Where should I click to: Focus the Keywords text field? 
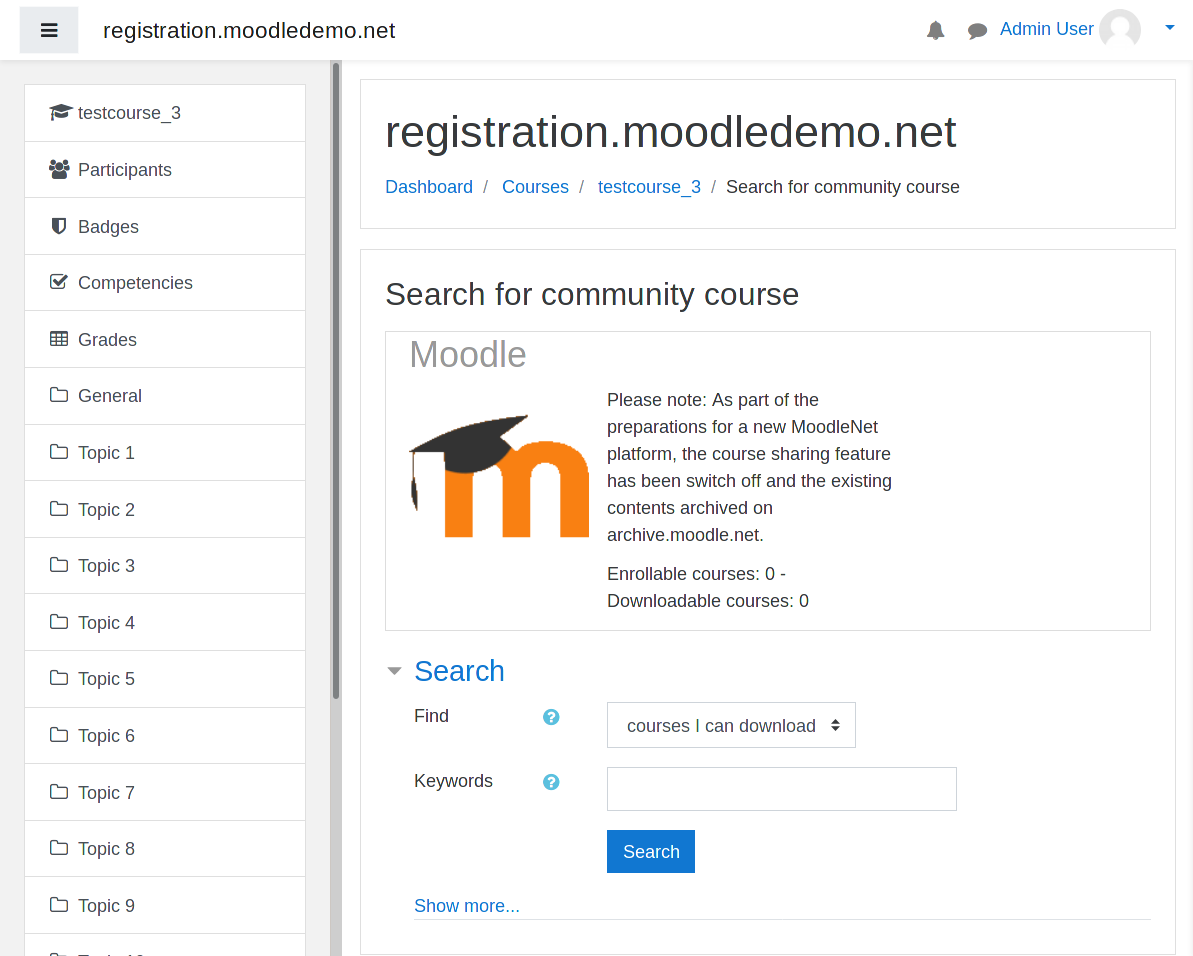point(781,789)
